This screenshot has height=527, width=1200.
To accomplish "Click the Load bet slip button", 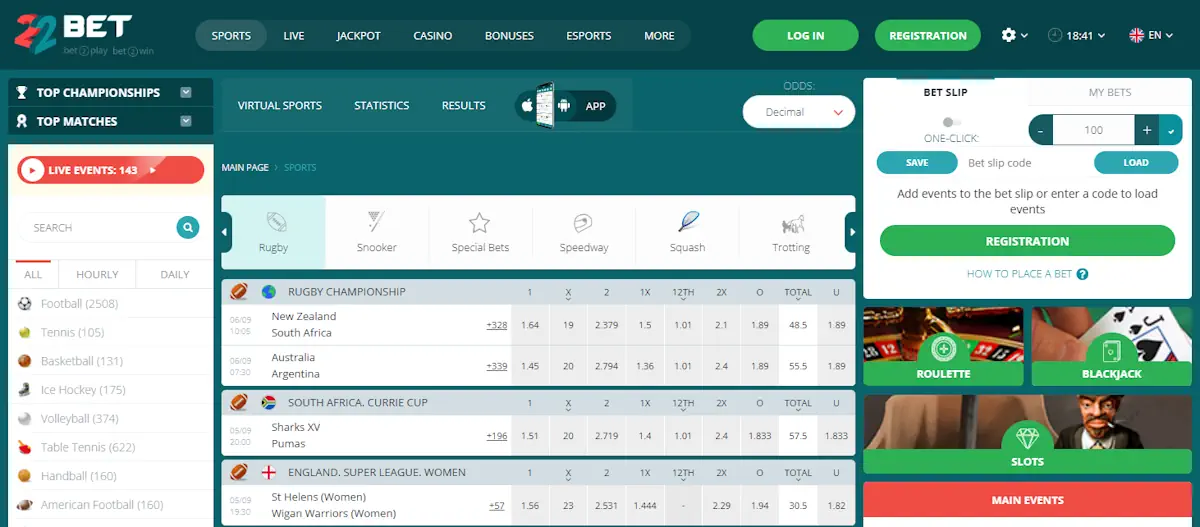I will click(x=1136, y=162).
